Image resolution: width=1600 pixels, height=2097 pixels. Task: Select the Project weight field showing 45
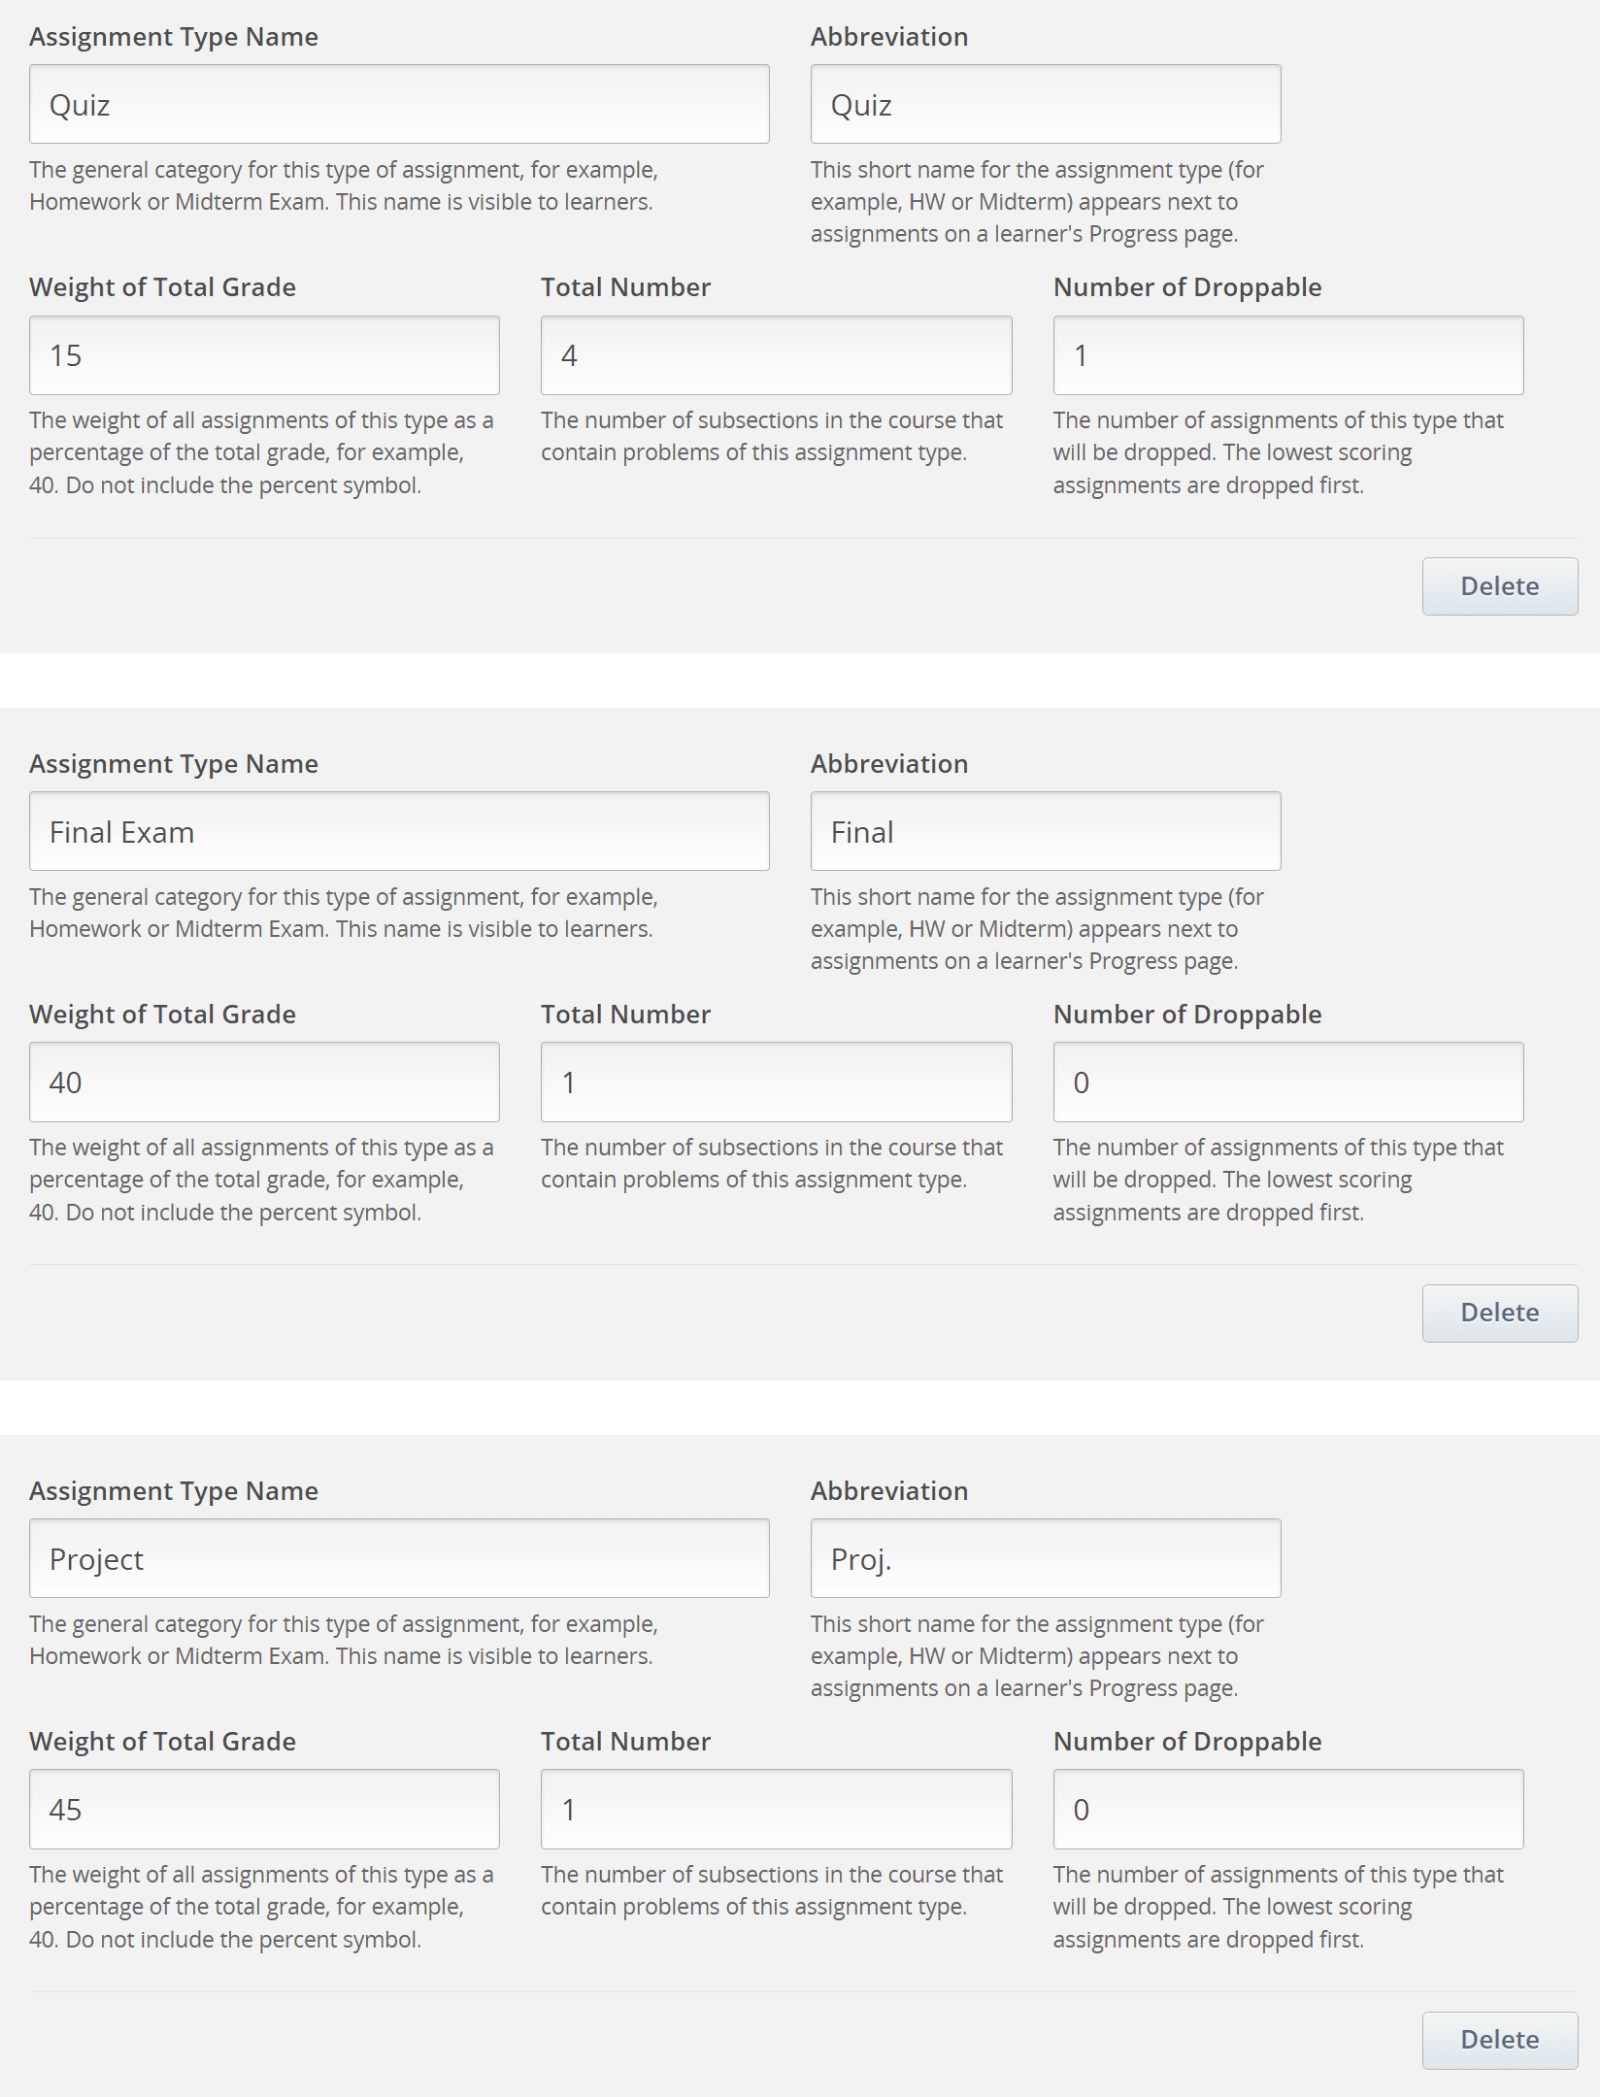click(265, 1808)
